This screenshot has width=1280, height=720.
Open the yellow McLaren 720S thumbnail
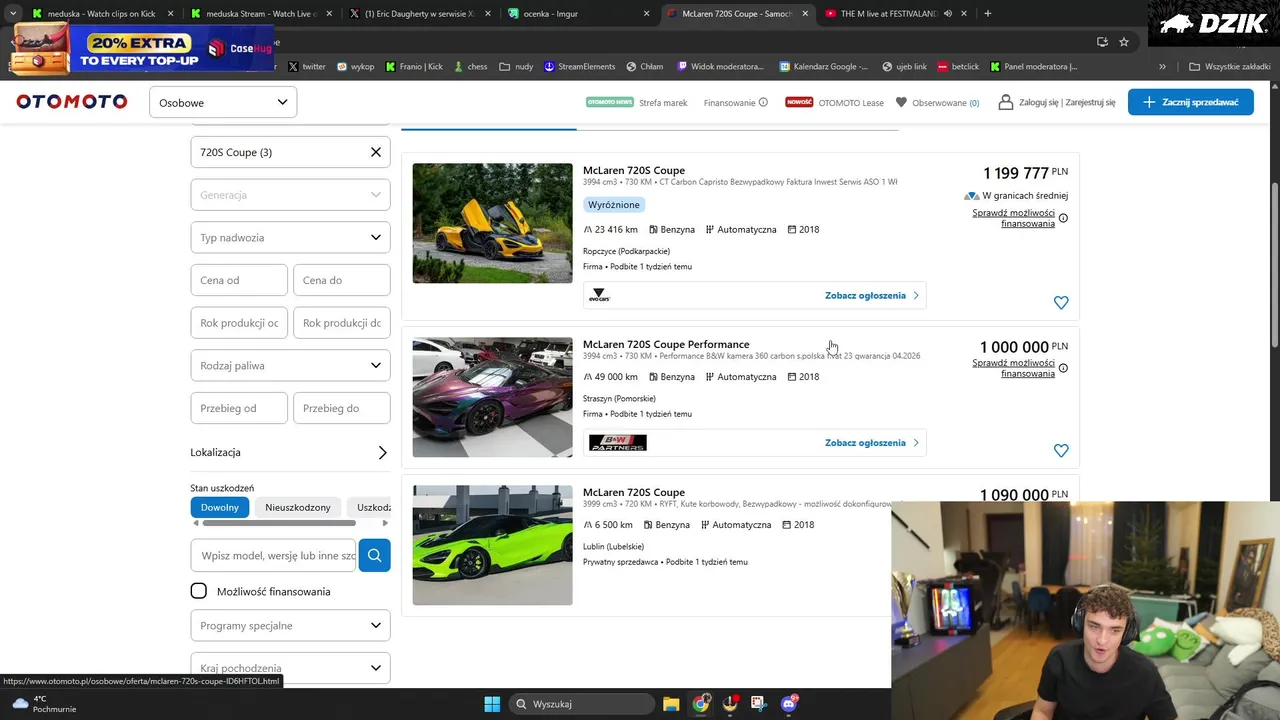coord(492,223)
